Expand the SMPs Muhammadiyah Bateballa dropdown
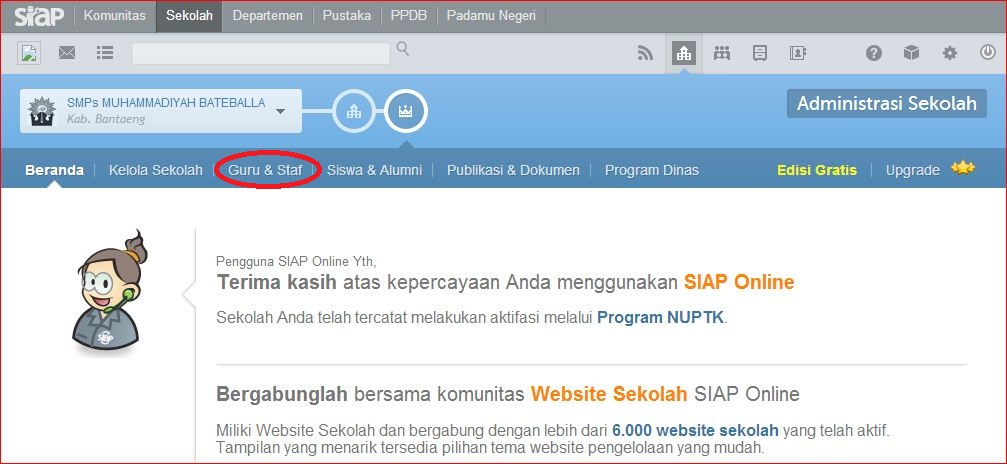Screen dimensions: 1007x464 280,111
